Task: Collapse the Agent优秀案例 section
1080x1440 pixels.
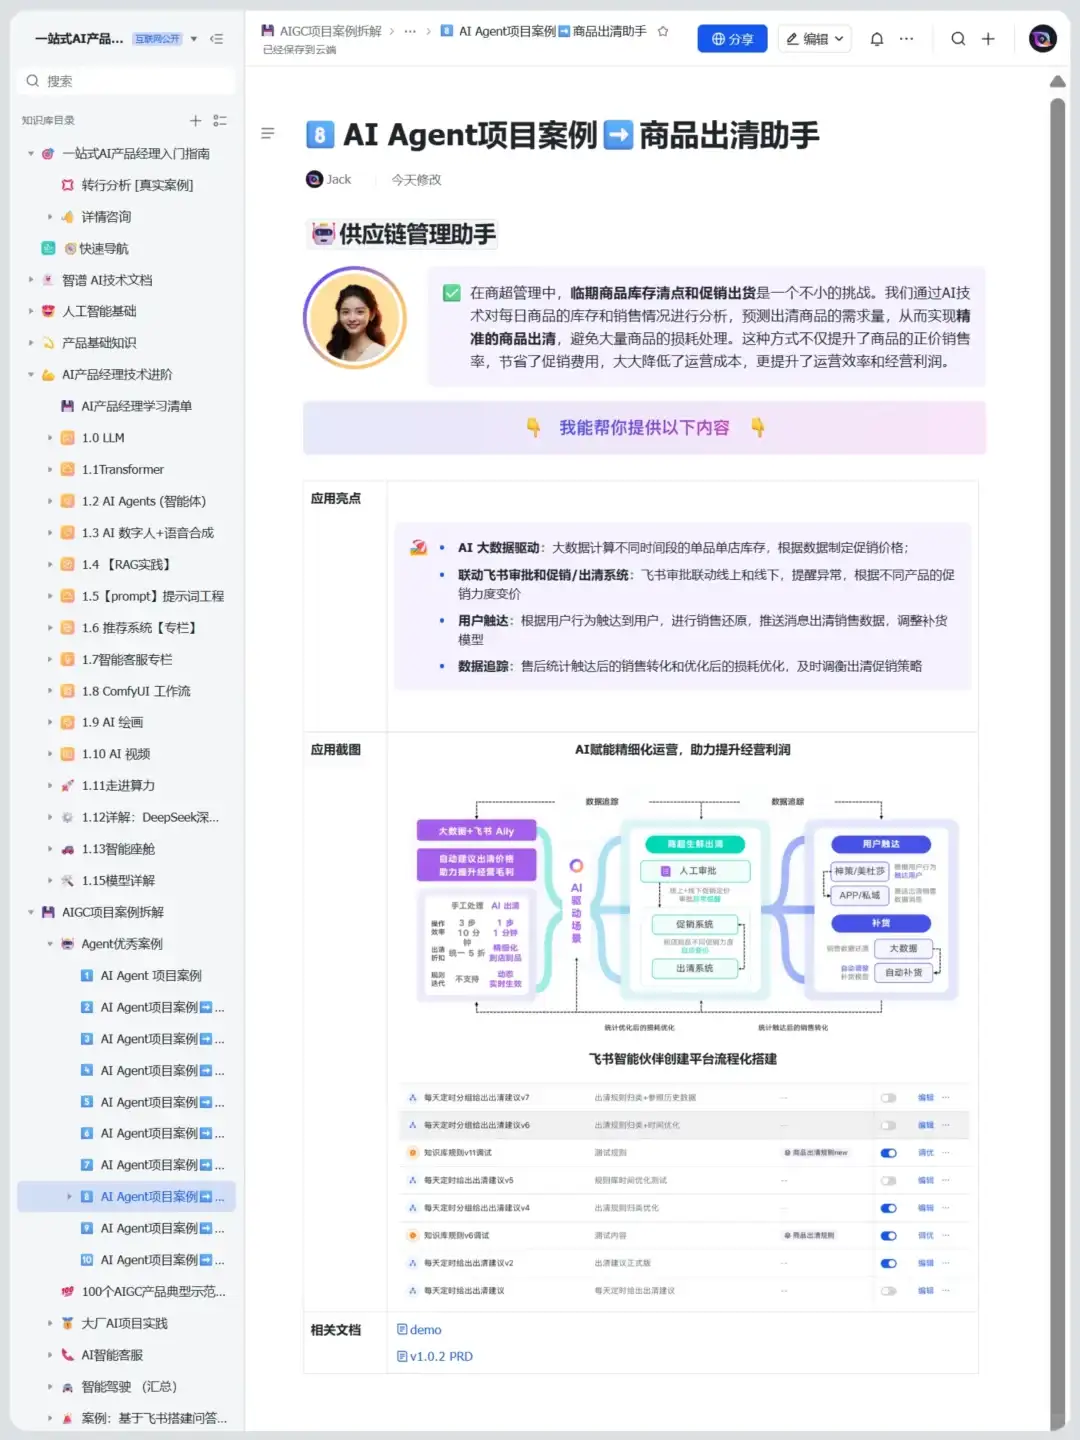Action: pos(50,943)
